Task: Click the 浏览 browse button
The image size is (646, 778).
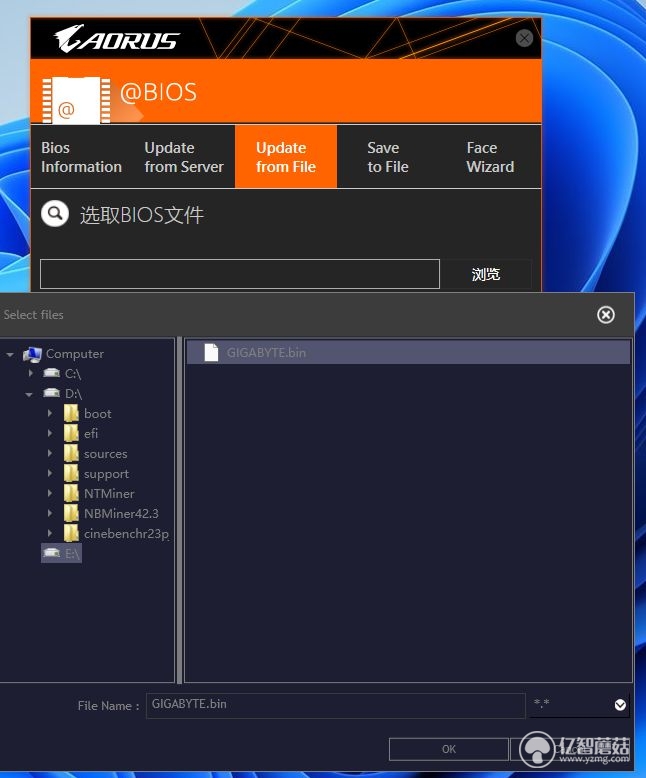Action: pyautogui.click(x=486, y=274)
